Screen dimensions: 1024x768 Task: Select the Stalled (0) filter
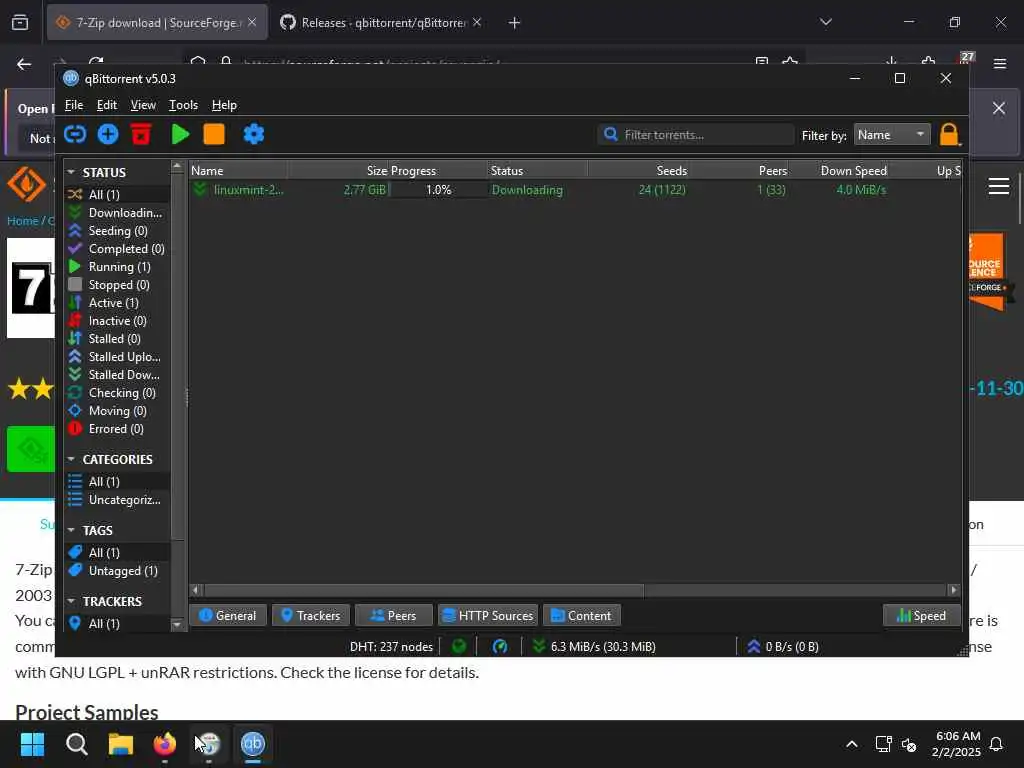[117, 339]
